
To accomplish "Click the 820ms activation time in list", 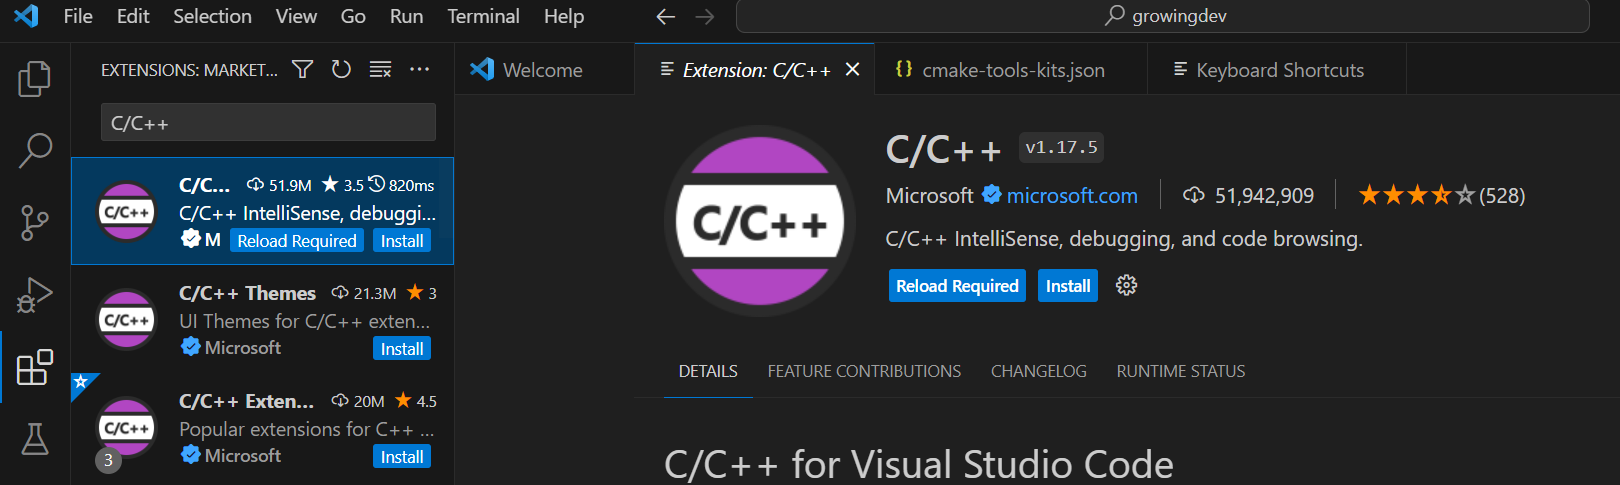I will point(401,185).
